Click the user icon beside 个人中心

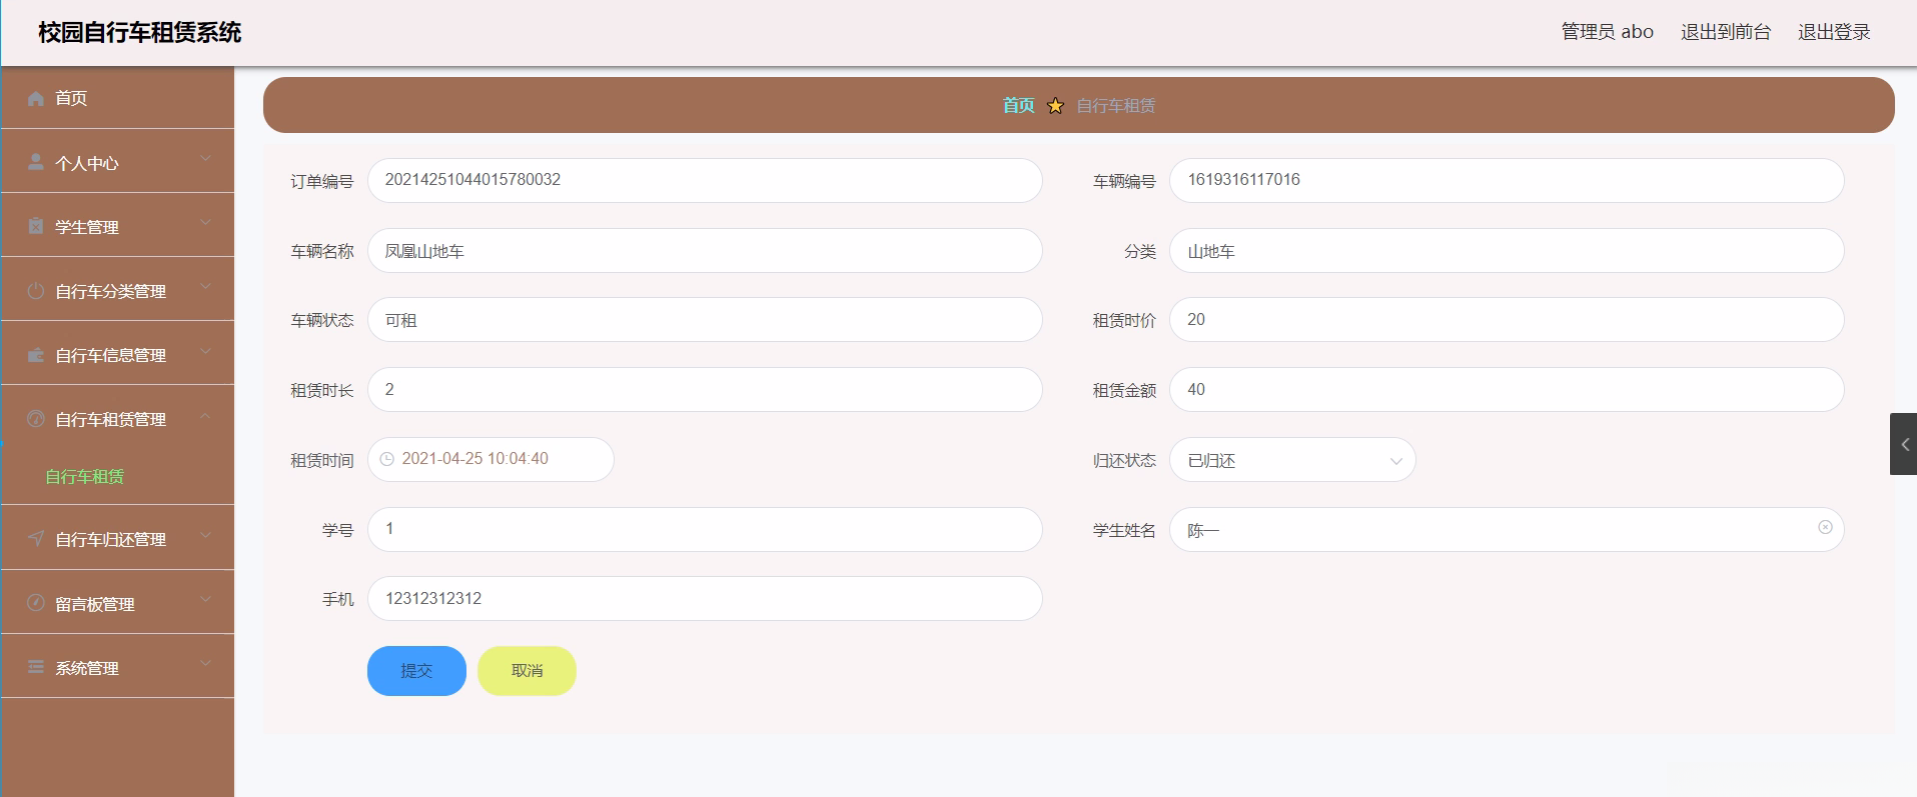pos(36,162)
